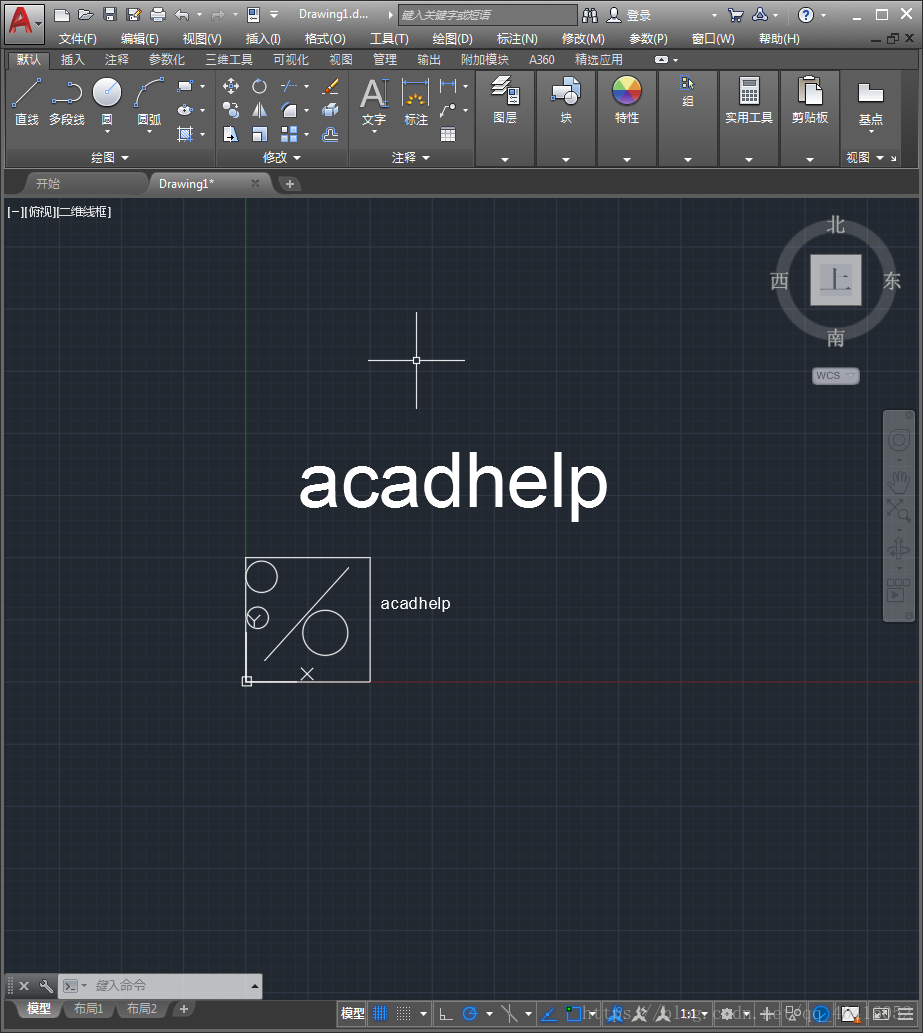Open the annotation scale 1:1 dropdown

click(x=694, y=1013)
